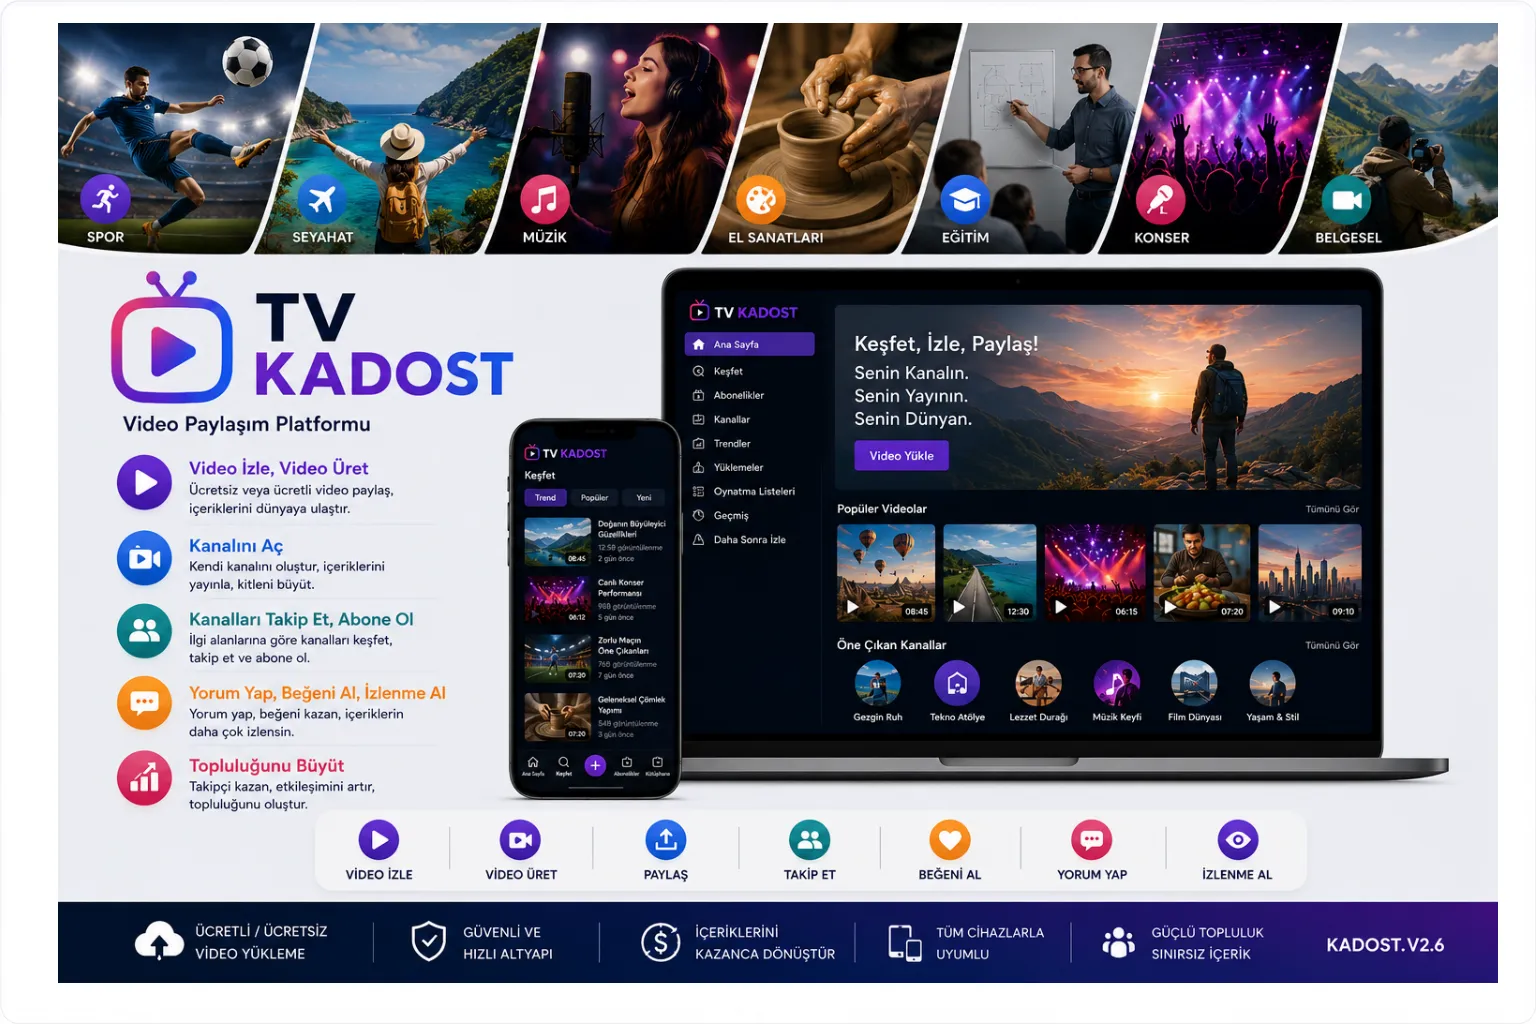Screen dimensions: 1536x1024
Task: Tap the plus button in phone bottom bar
Action: pyautogui.click(x=595, y=766)
